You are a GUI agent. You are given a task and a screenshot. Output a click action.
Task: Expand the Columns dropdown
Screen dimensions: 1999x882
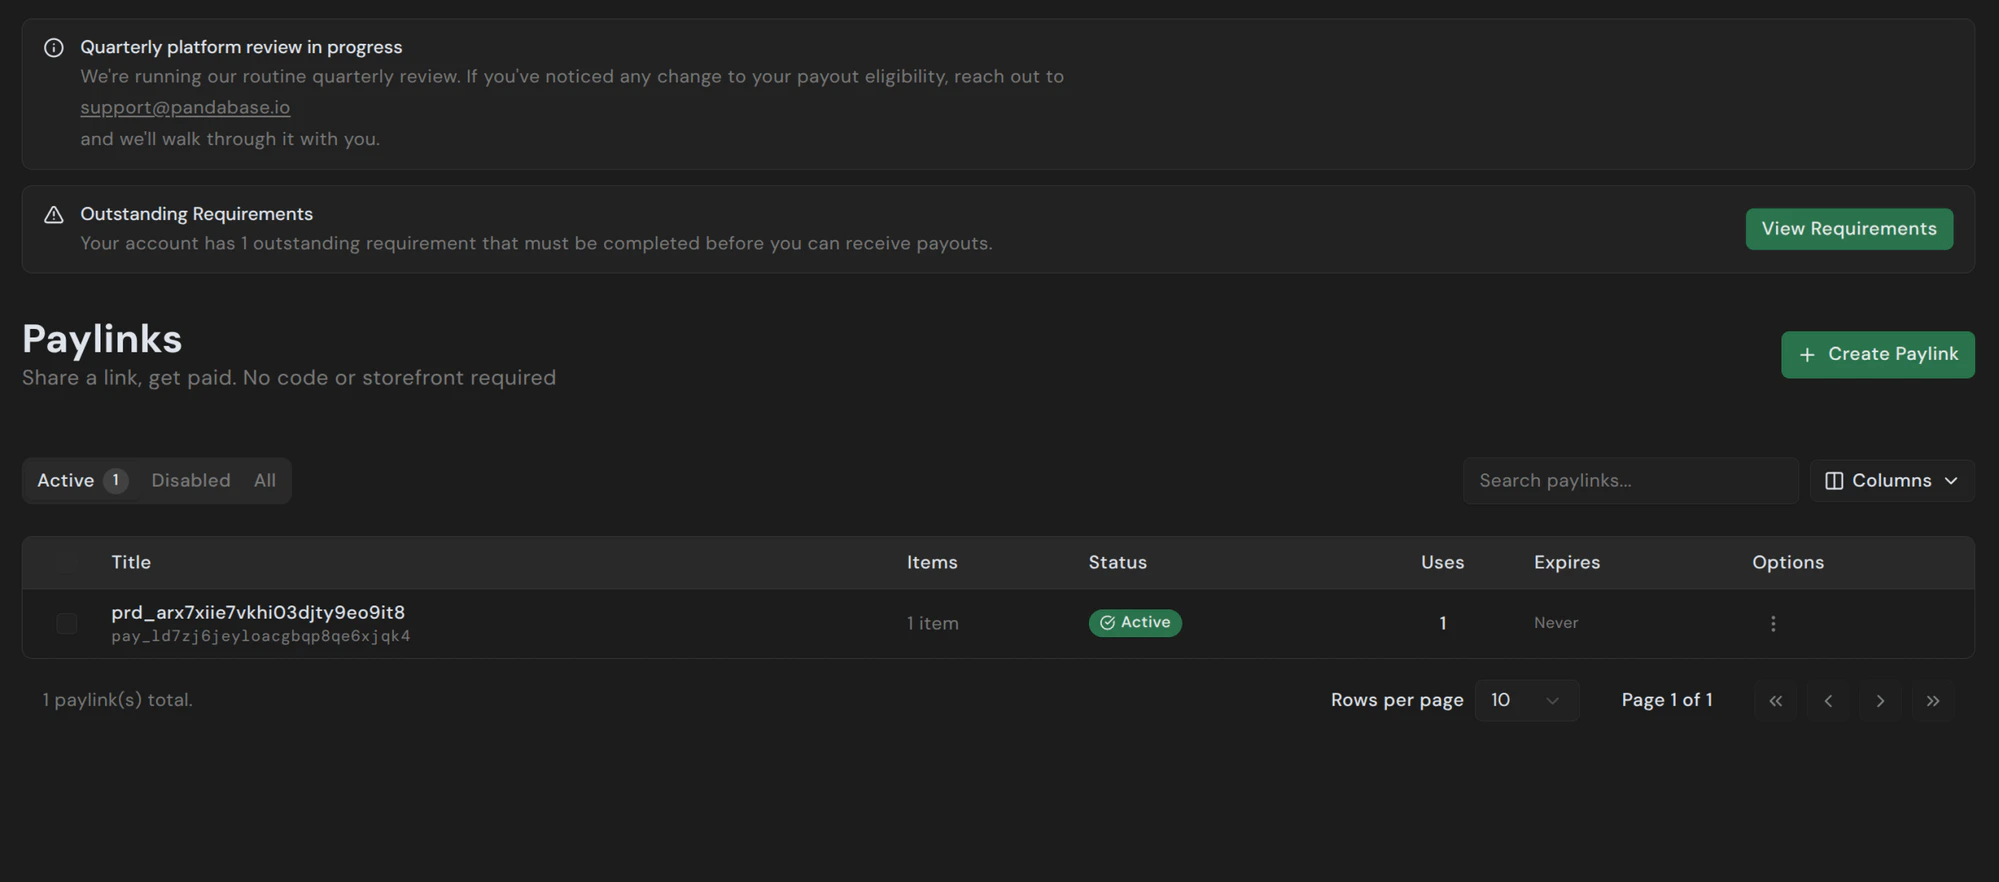1892,481
